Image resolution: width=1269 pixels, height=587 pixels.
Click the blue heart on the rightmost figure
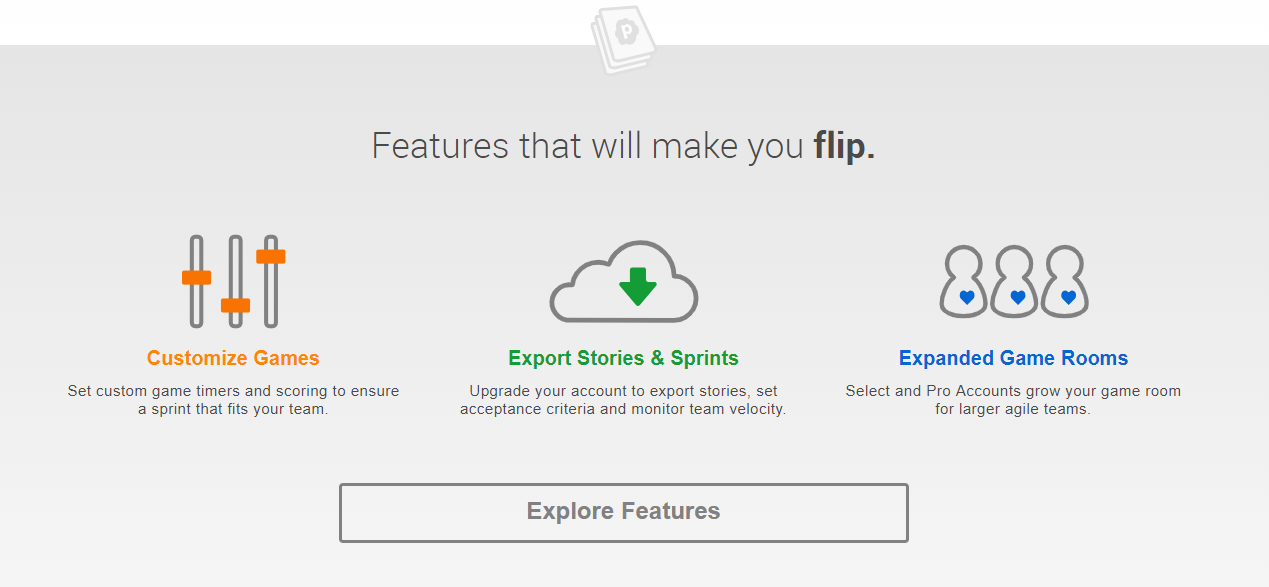(1068, 297)
